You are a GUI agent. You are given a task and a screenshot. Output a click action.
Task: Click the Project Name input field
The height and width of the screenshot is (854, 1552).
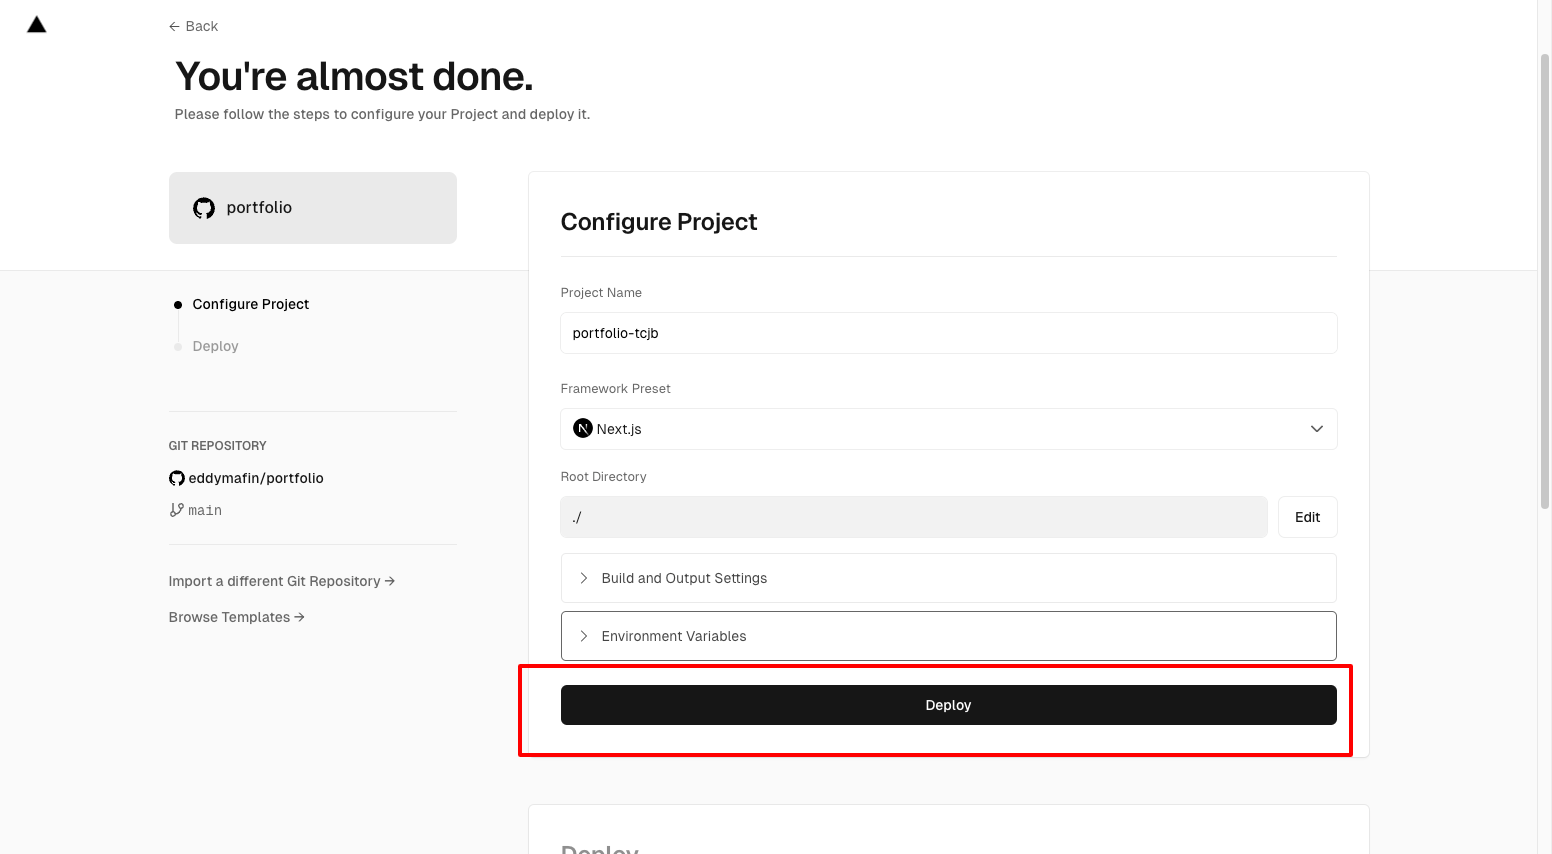point(948,333)
